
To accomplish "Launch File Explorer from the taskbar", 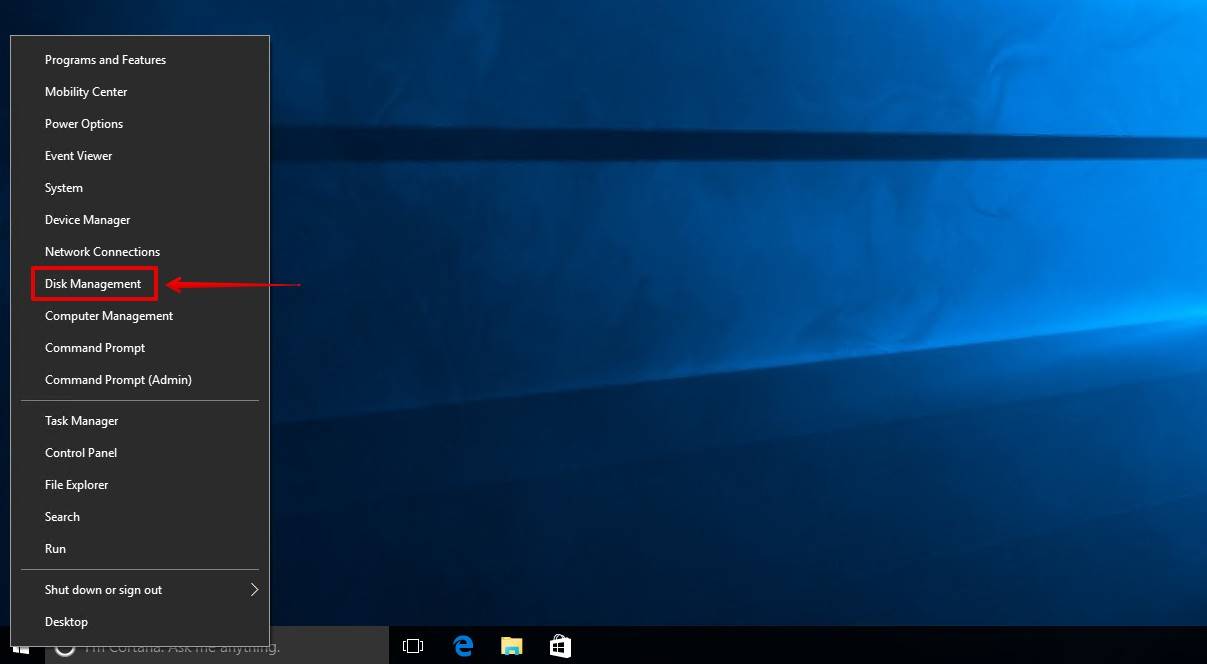I will pyautogui.click(x=511, y=645).
